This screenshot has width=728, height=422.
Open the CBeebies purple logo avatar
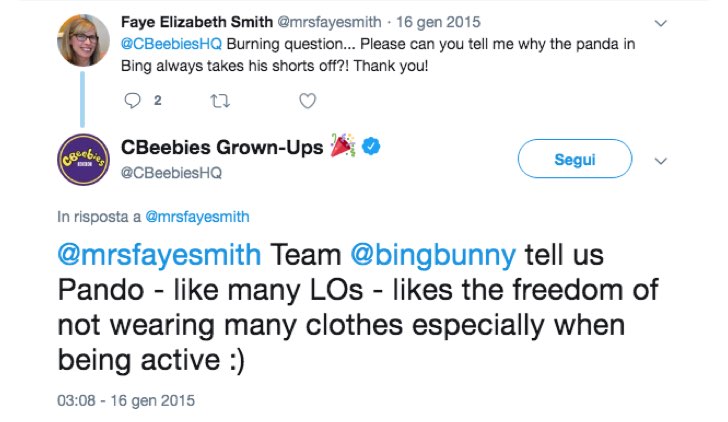pyautogui.click(x=83, y=159)
